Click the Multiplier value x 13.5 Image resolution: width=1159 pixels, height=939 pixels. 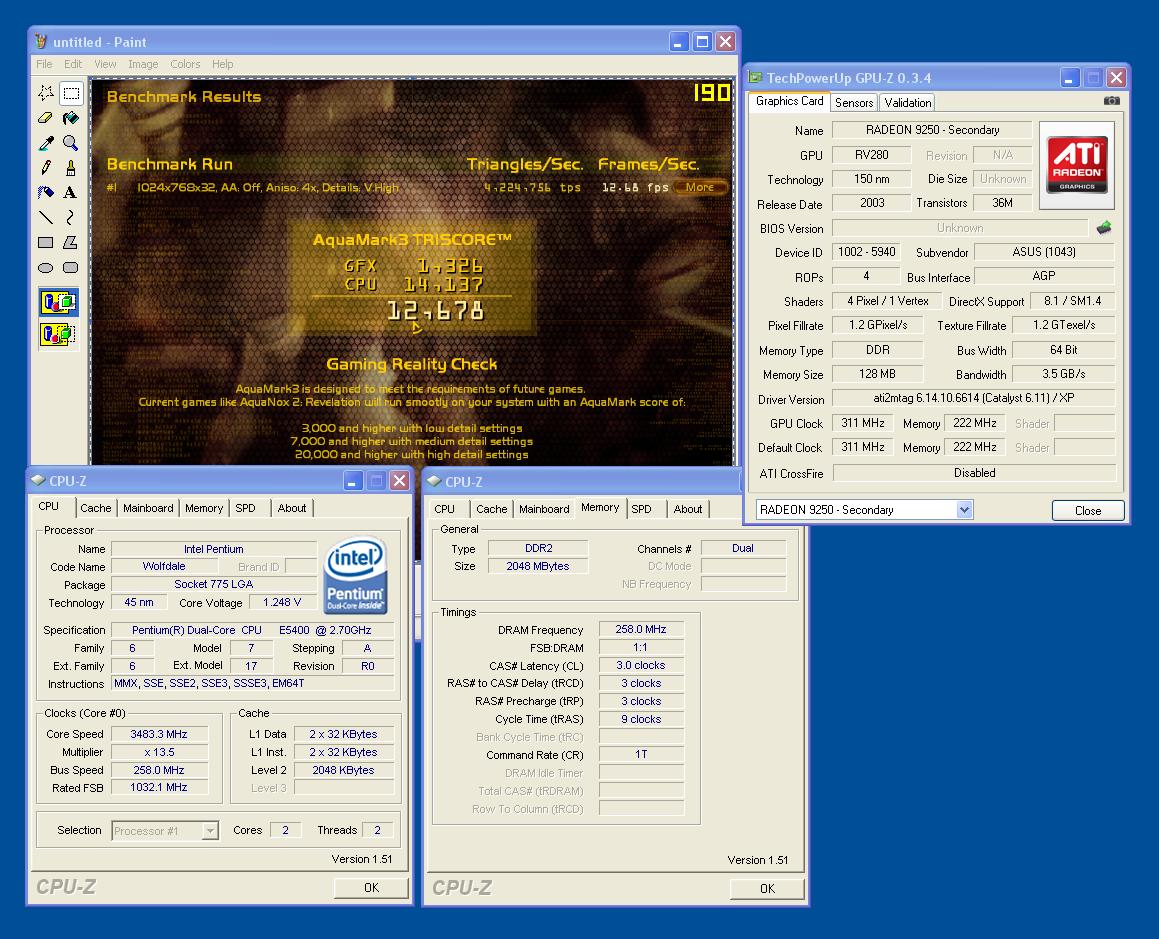click(159, 752)
